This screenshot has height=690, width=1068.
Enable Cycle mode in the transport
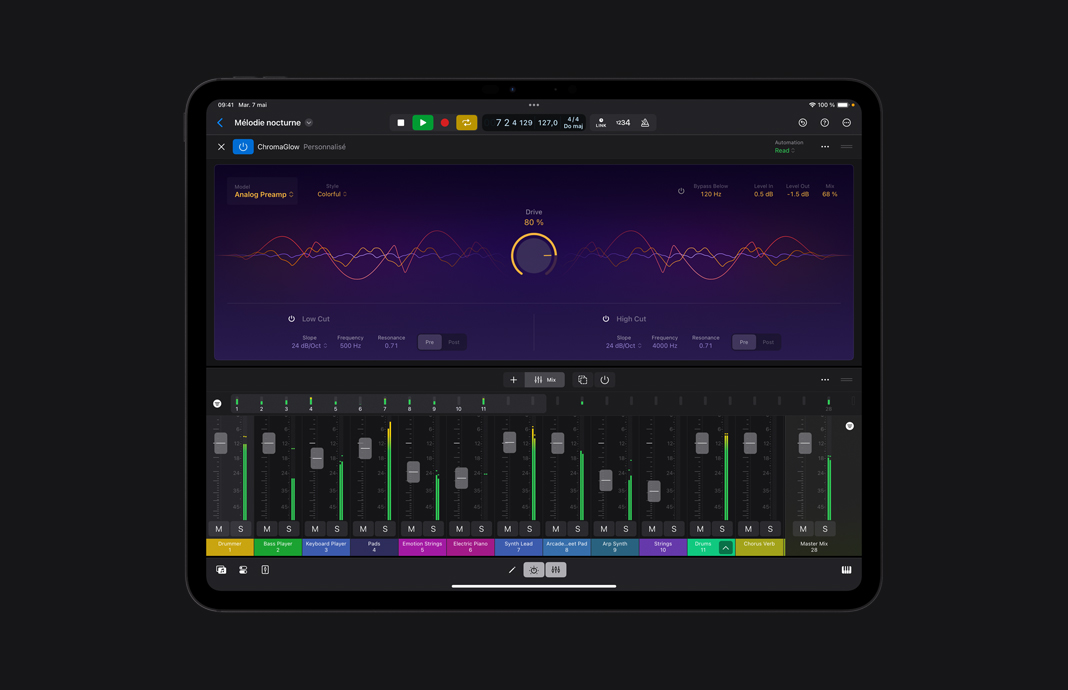pyautogui.click(x=466, y=122)
